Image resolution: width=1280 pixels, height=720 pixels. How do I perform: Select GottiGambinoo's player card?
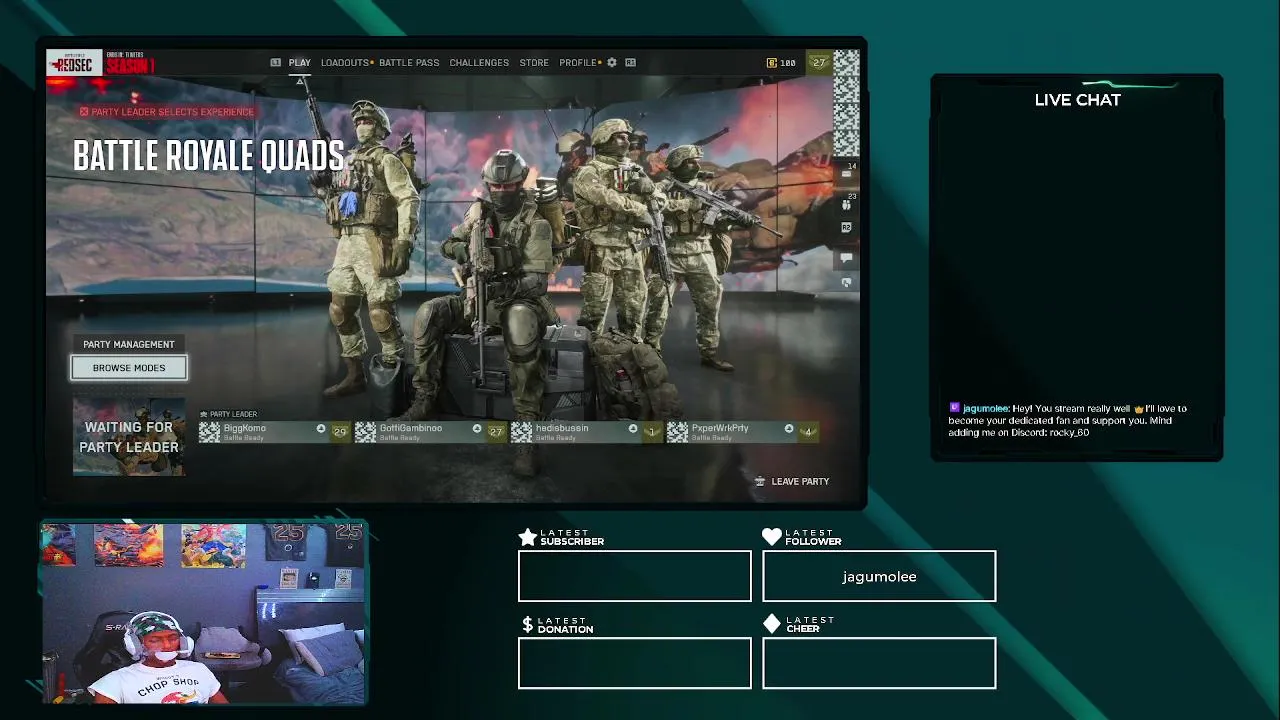[x=429, y=432]
